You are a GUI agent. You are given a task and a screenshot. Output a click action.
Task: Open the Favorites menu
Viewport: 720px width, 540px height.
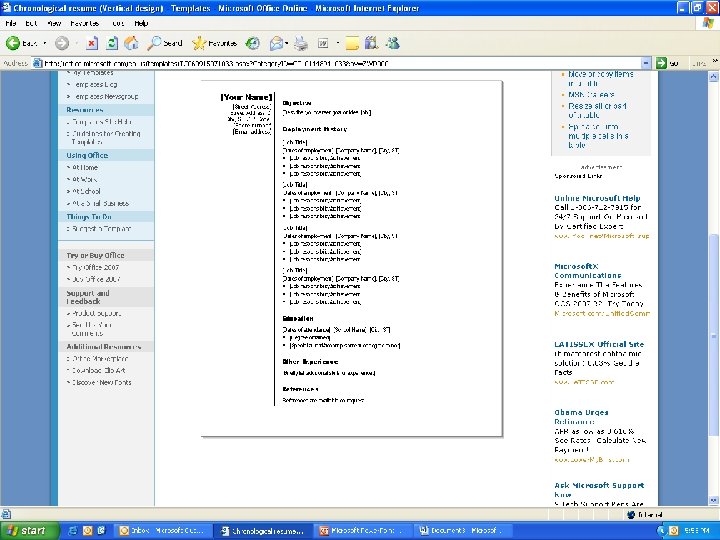tap(84, 23)
